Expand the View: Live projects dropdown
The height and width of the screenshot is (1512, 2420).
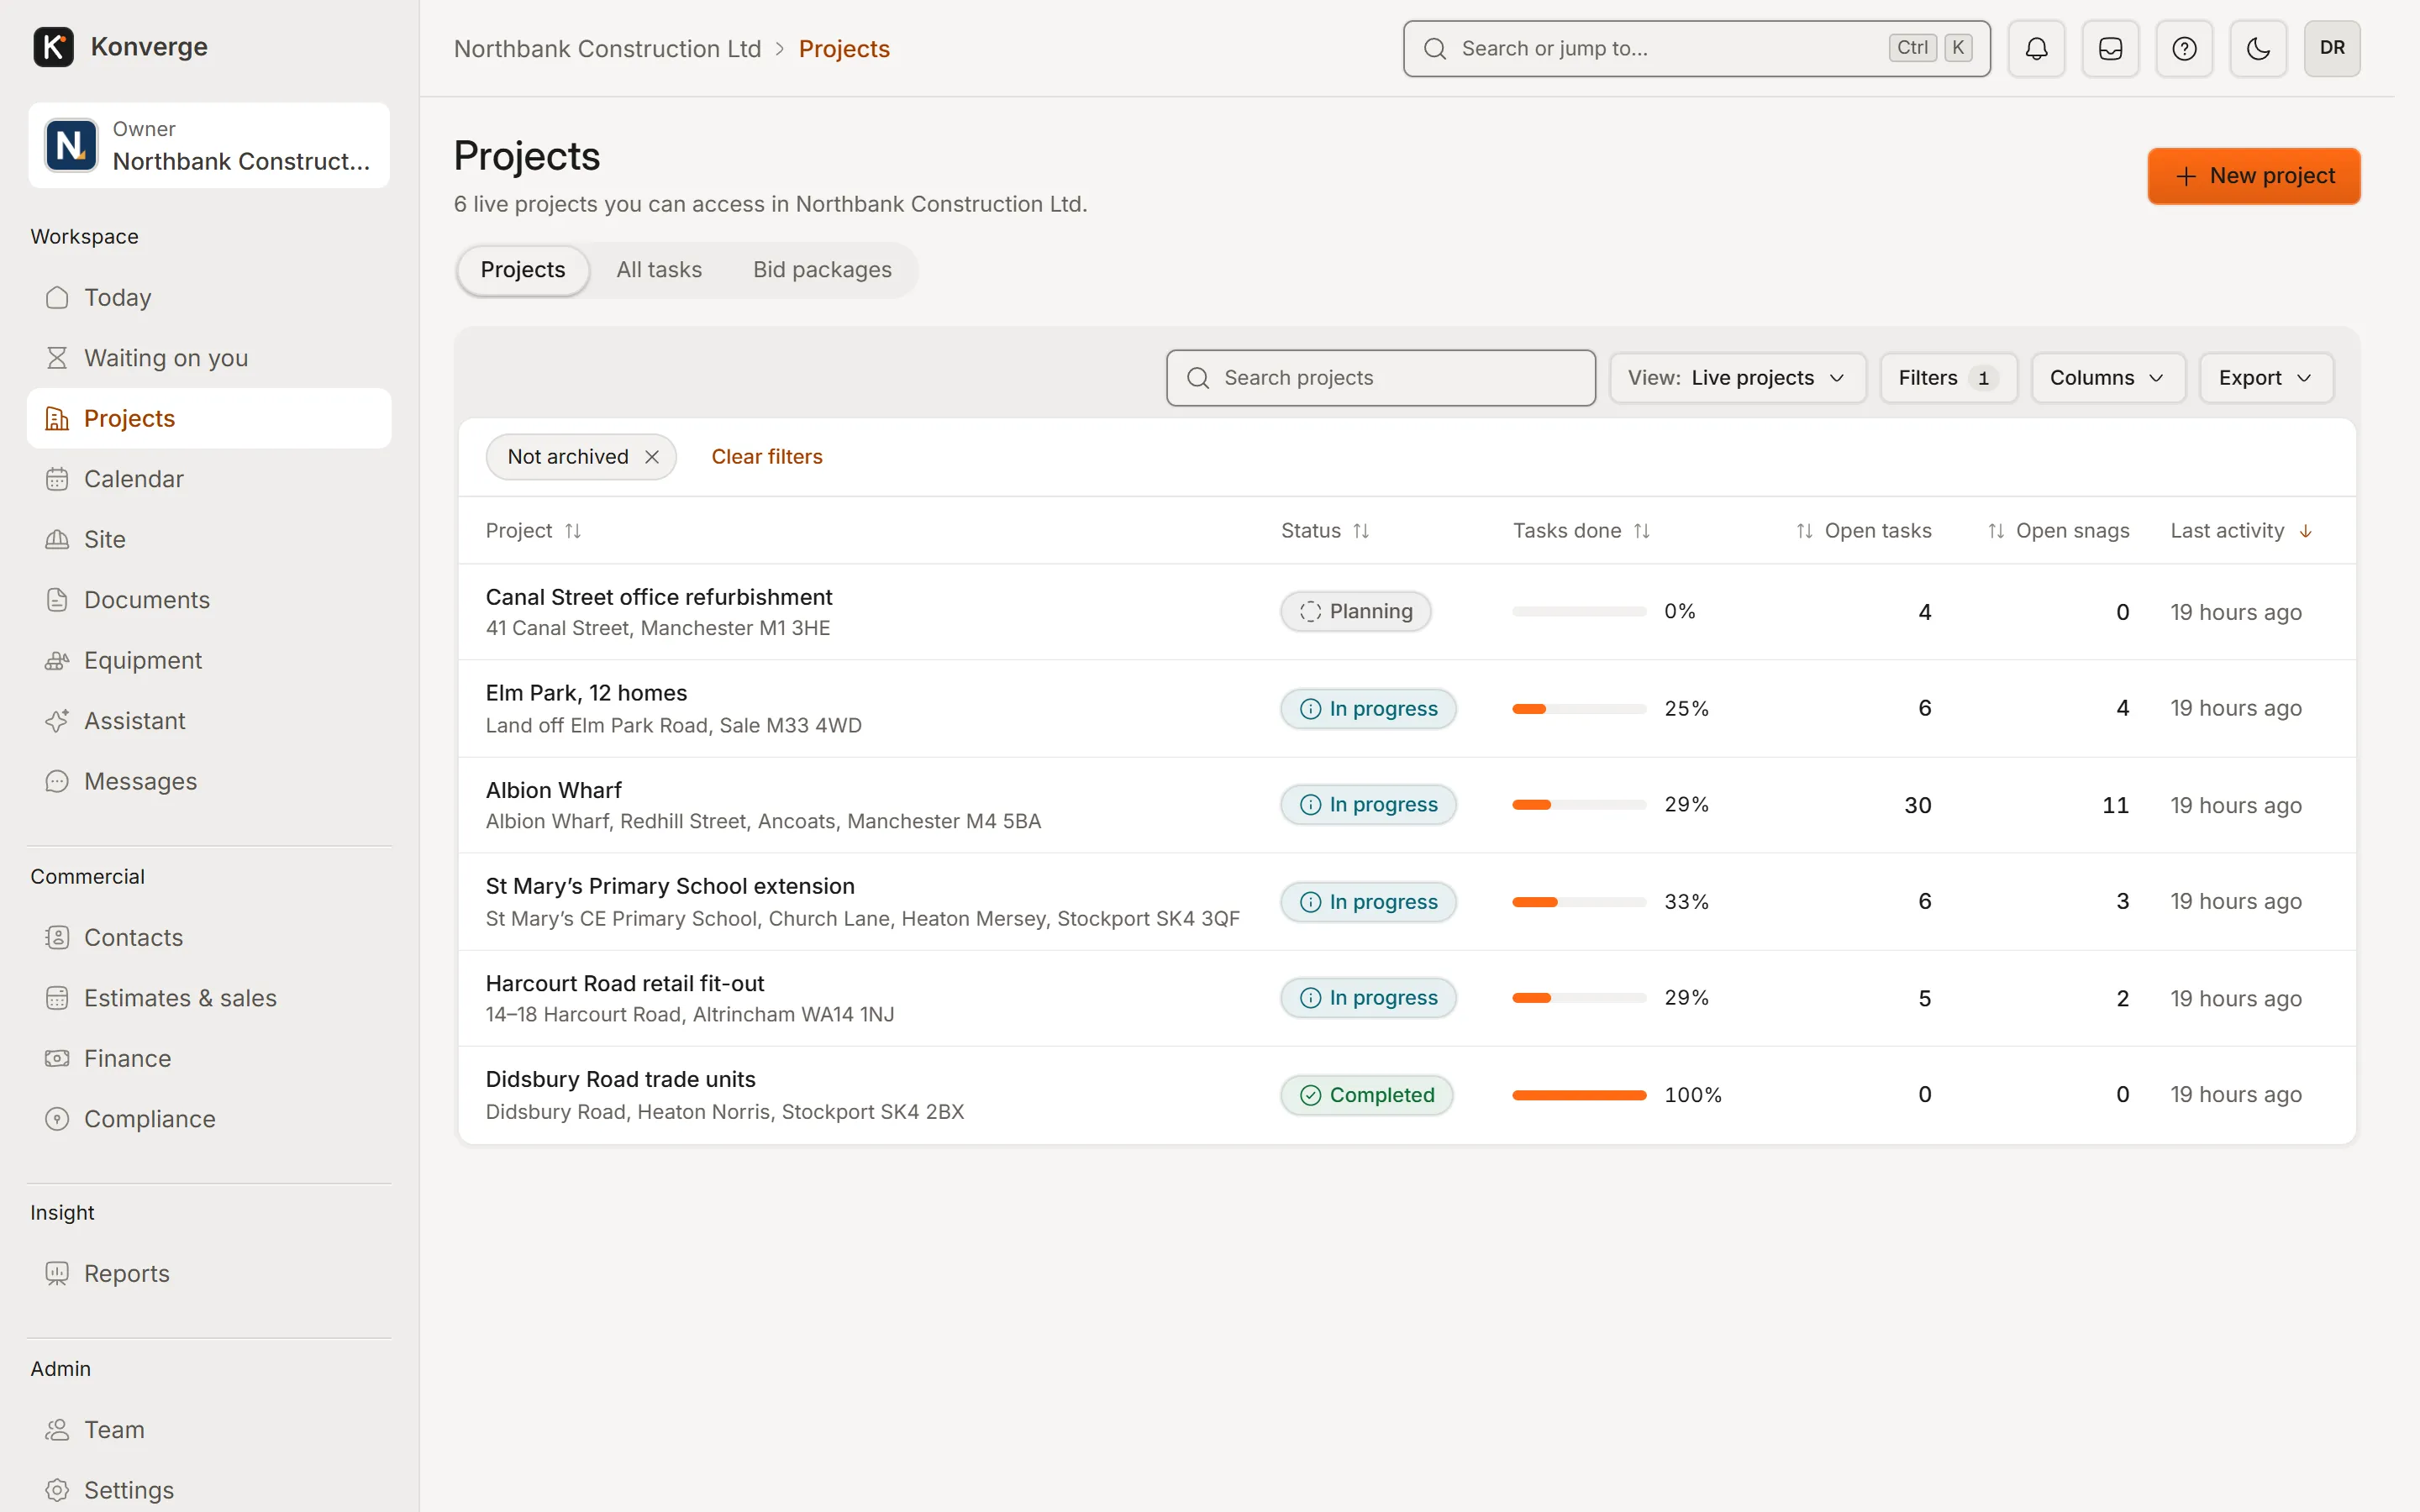pos(1737,378)
